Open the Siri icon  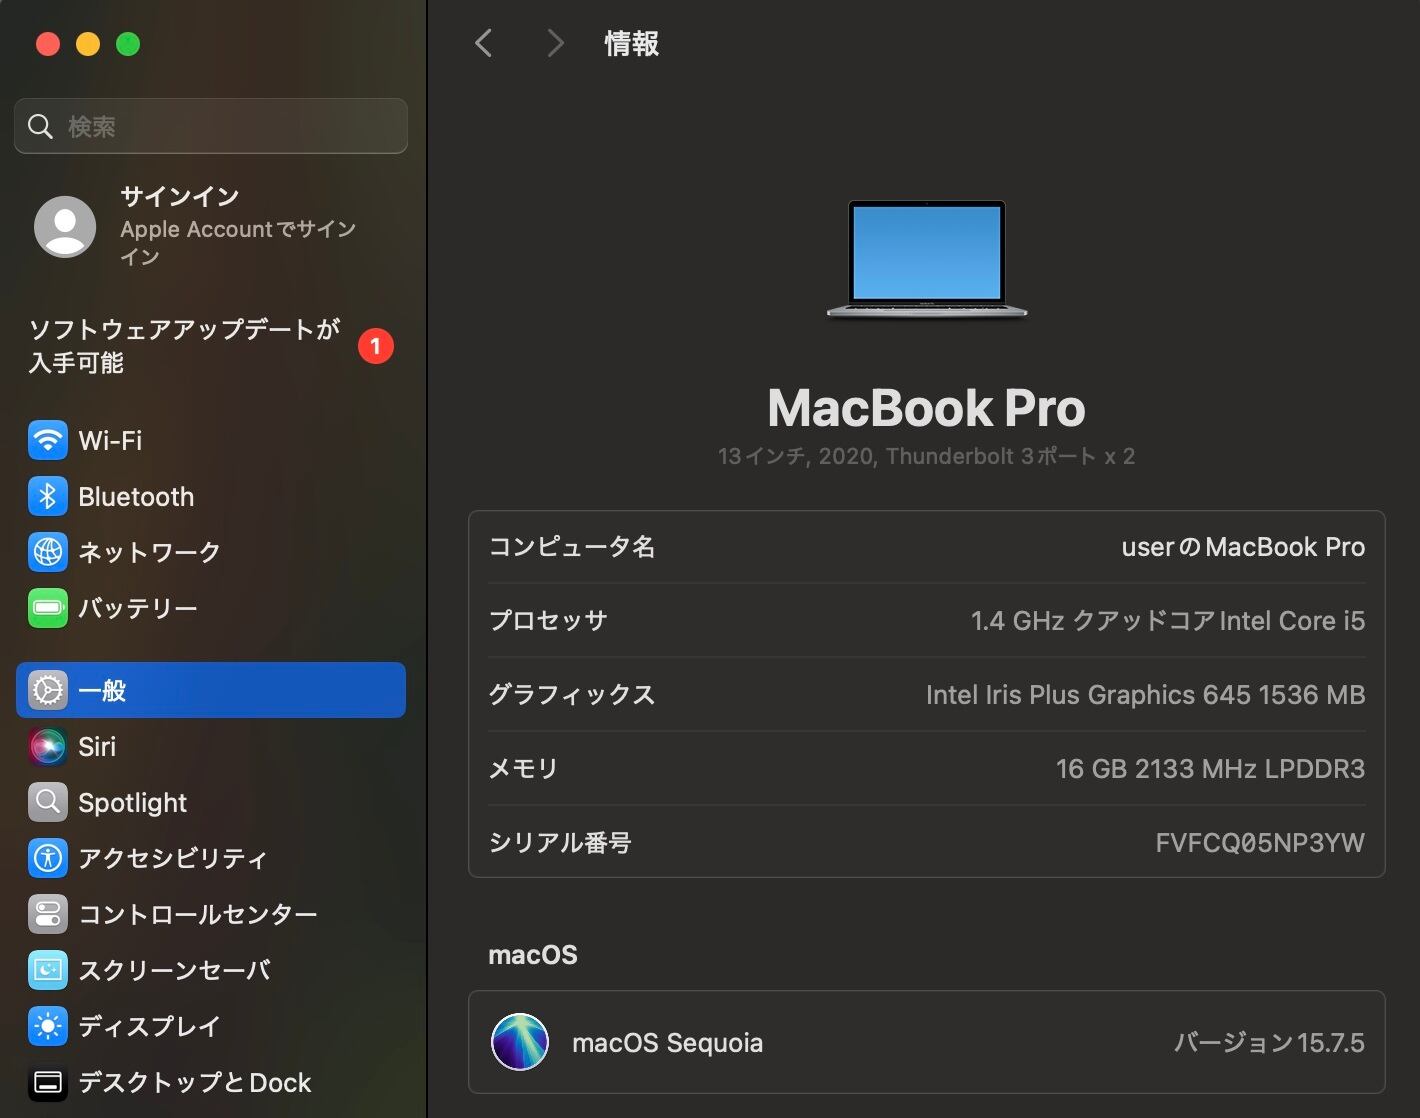47,746
